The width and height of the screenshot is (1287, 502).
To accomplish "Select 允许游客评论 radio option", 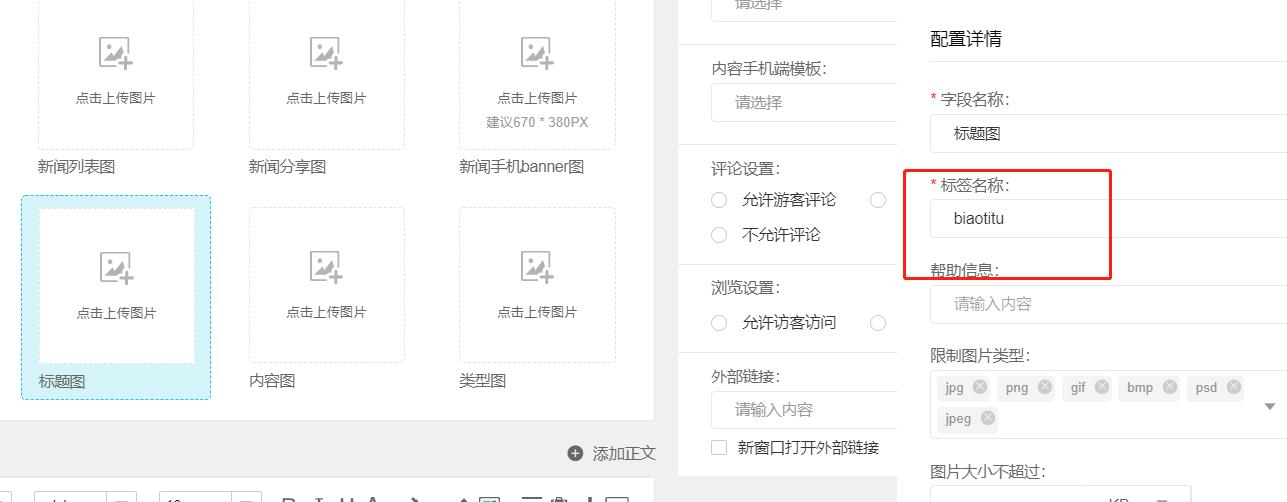I will [719, 200].
